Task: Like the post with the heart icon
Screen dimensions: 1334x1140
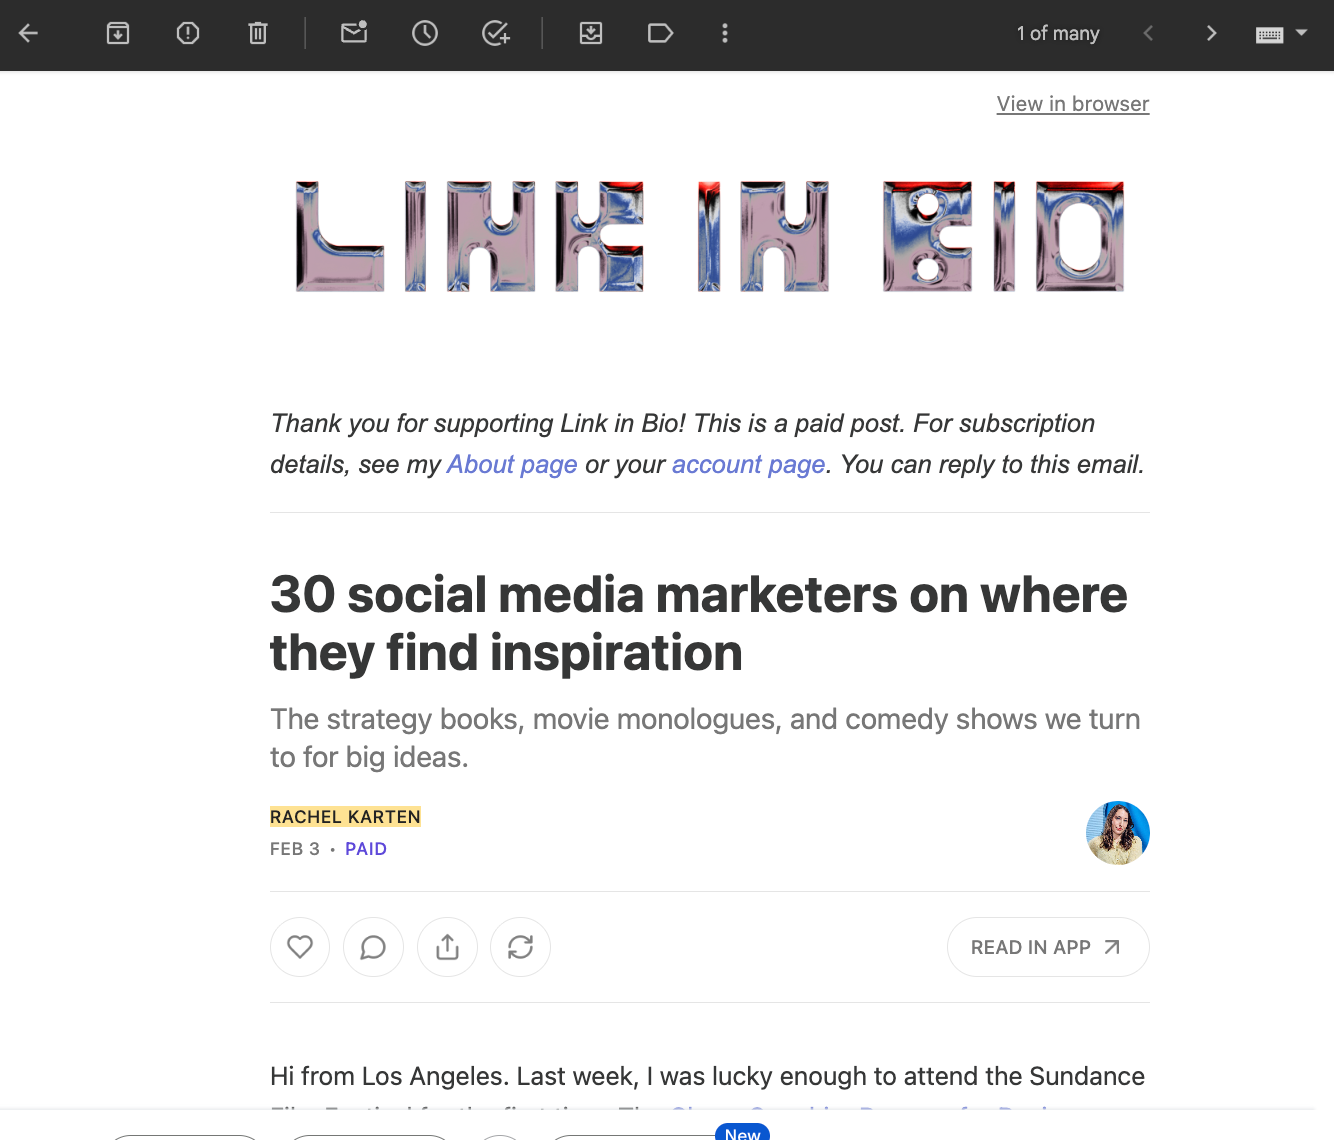Action: pyautogui.click(x=299, y=947)
